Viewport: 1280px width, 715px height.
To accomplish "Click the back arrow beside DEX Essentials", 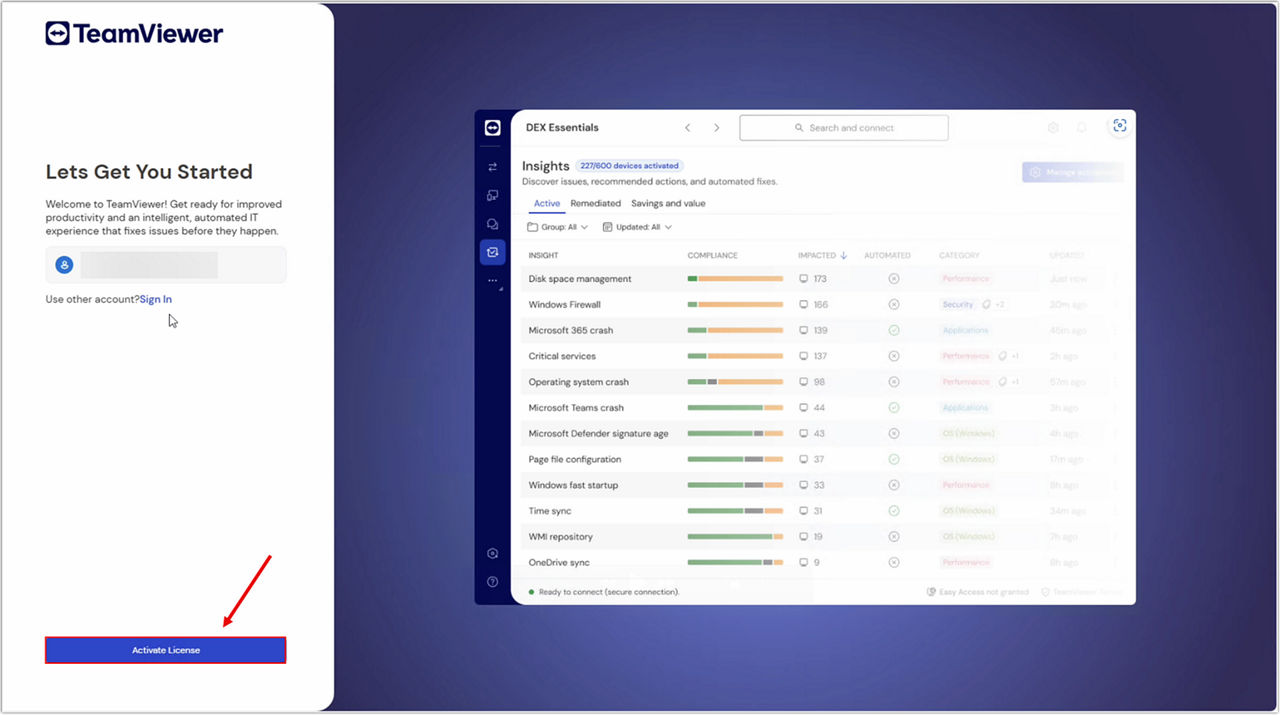I will point(687,128).
